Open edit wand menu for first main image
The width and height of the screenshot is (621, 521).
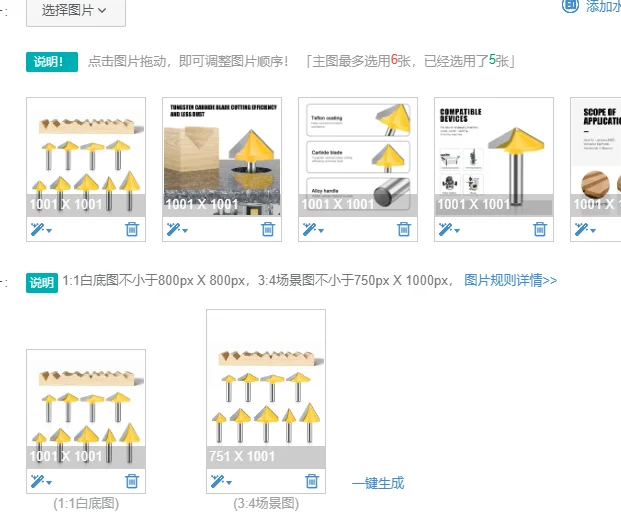[41, 229]
